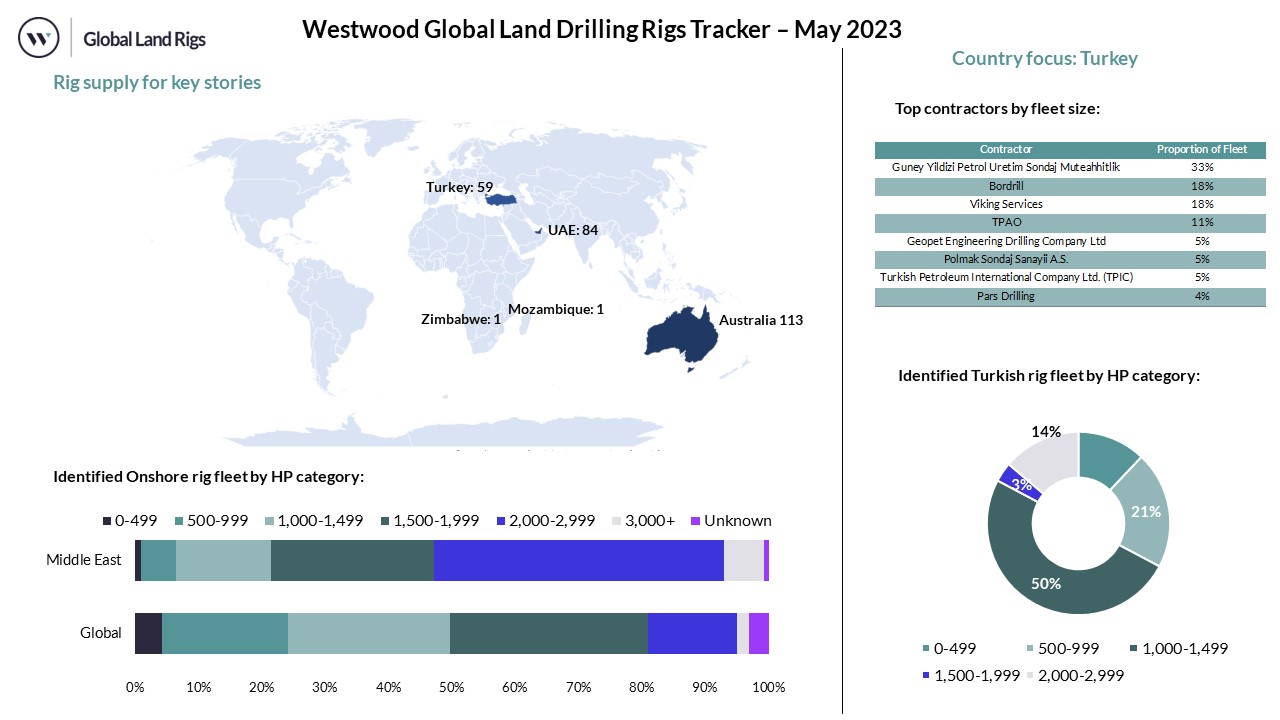
Task: Click the Country focus: Turkey heading
Action: click(1044, 59)
